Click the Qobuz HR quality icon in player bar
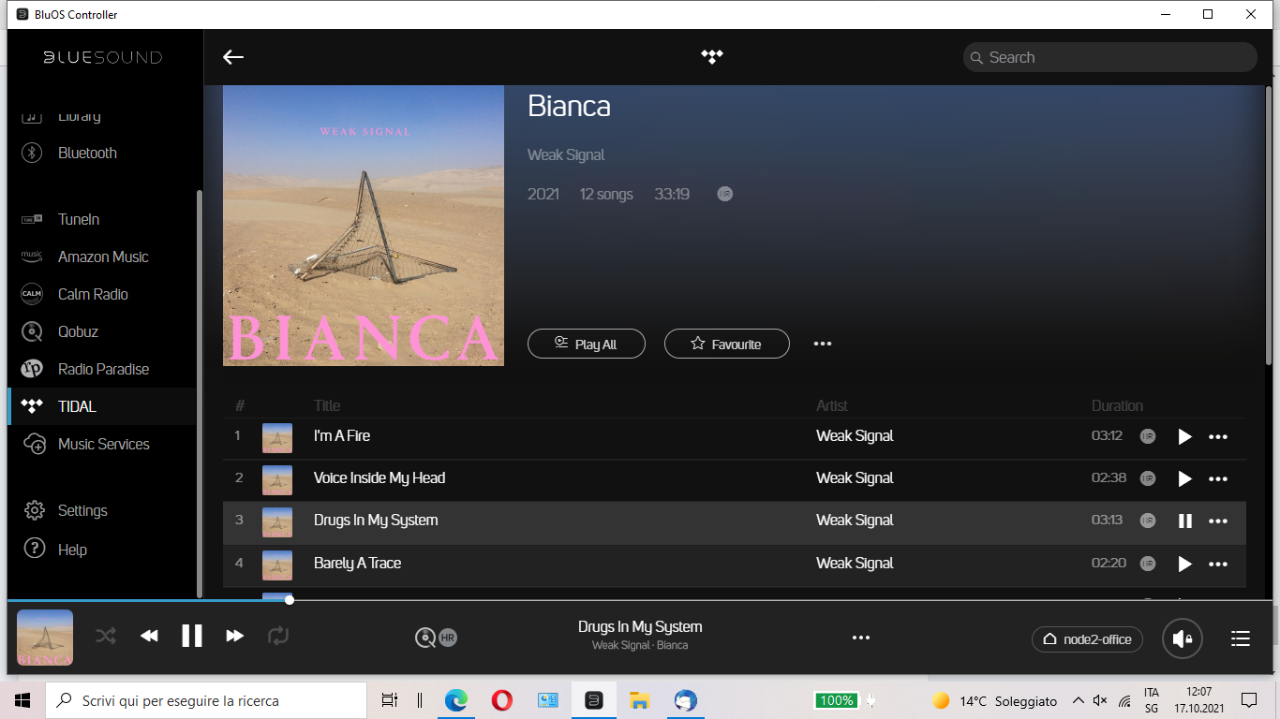 tap(436, 637)
